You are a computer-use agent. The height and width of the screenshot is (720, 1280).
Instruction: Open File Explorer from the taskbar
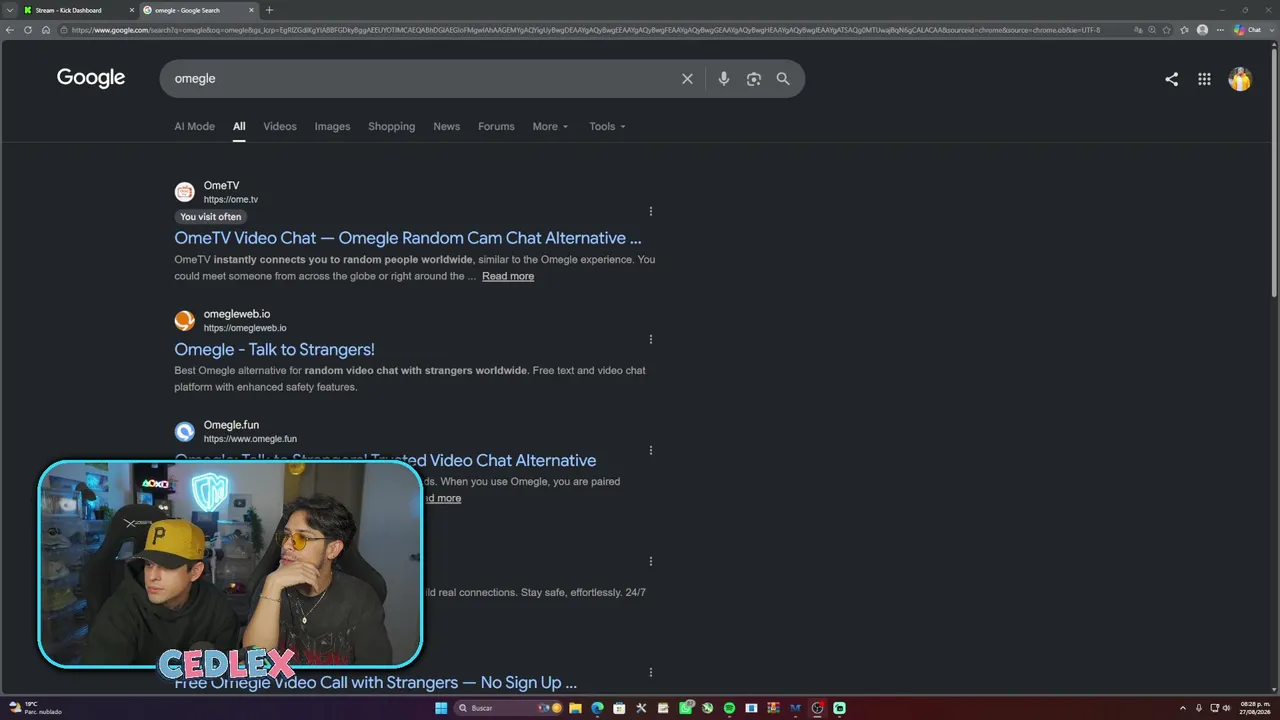pyautogui.click(x=575, y=708)
